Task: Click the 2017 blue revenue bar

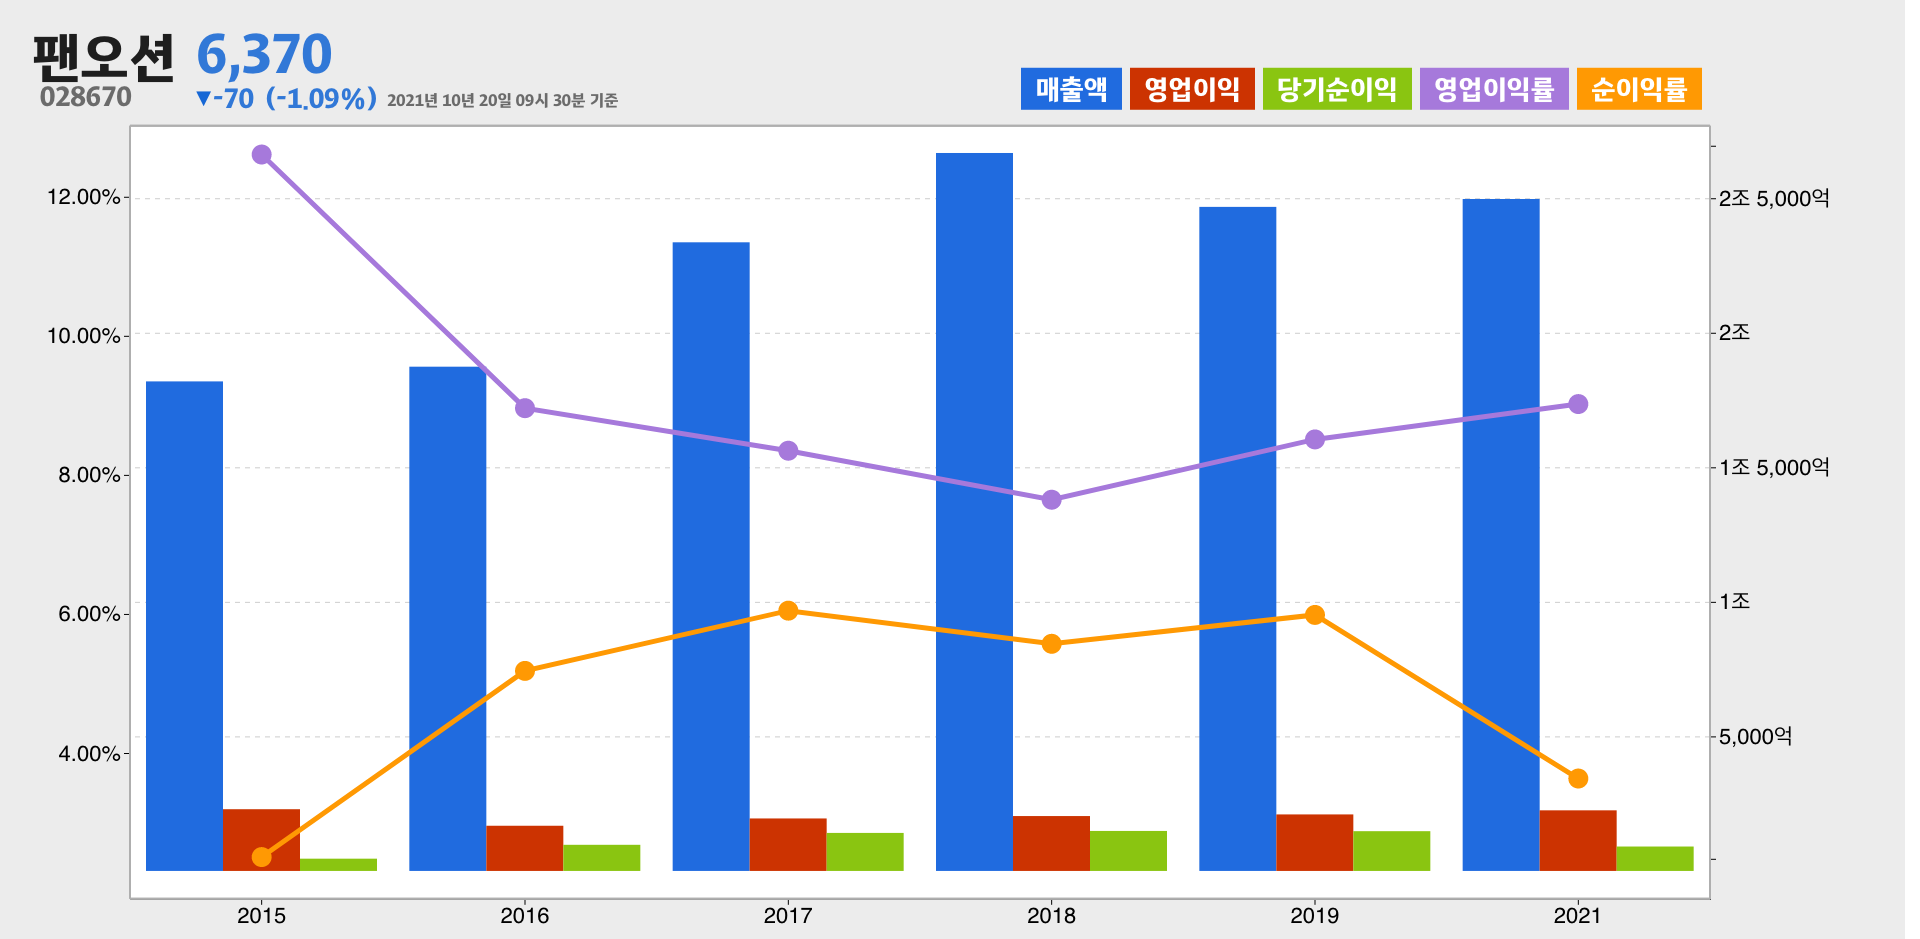Action: (x=711, y=556)
